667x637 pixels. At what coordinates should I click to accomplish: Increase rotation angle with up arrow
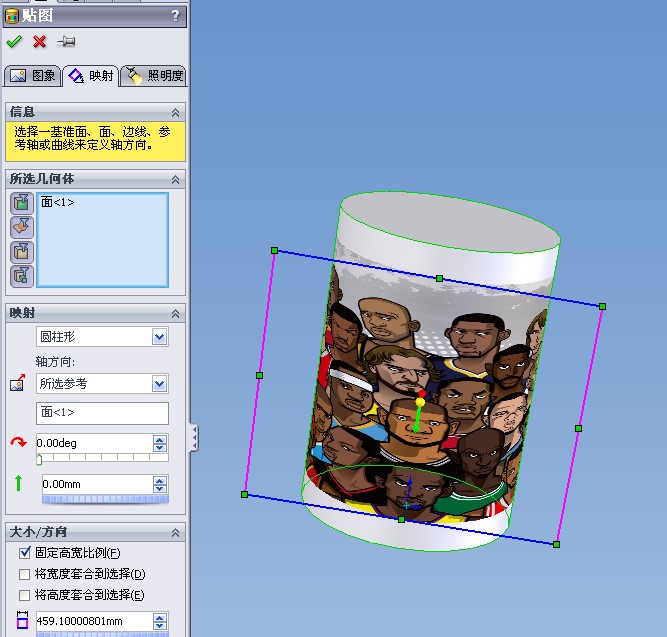point(160,439)
